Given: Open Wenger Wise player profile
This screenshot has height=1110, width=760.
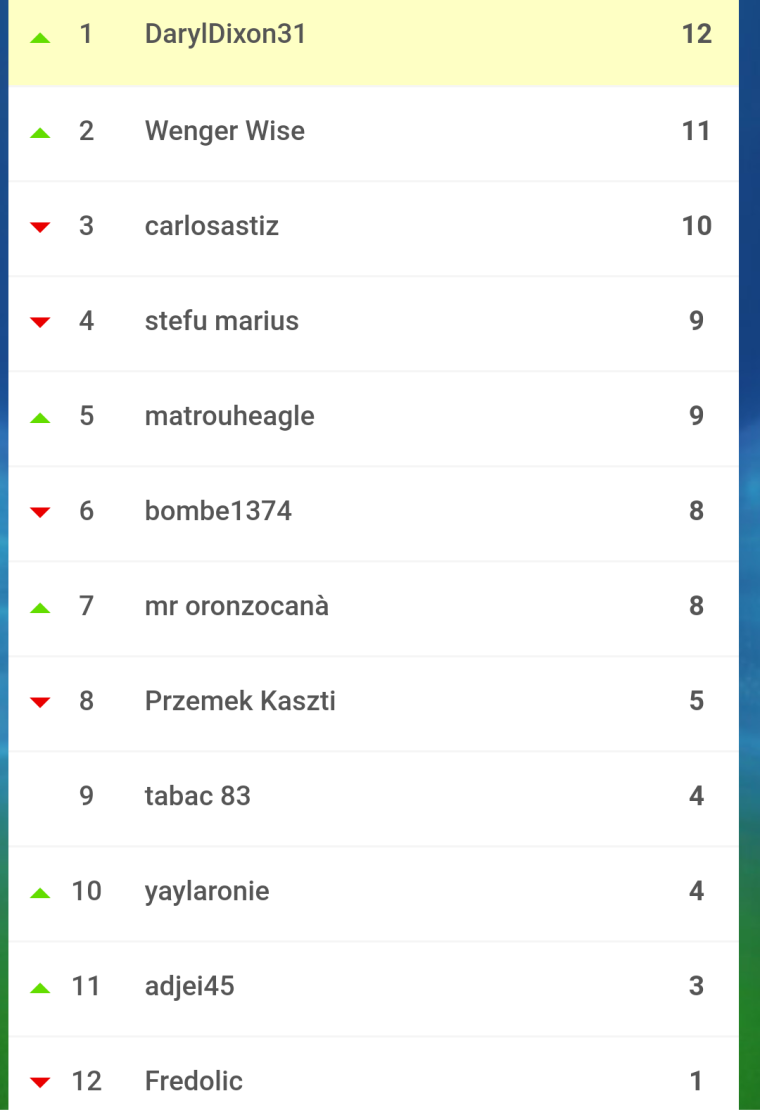Looking at the screenshot, I should point(224,131).
